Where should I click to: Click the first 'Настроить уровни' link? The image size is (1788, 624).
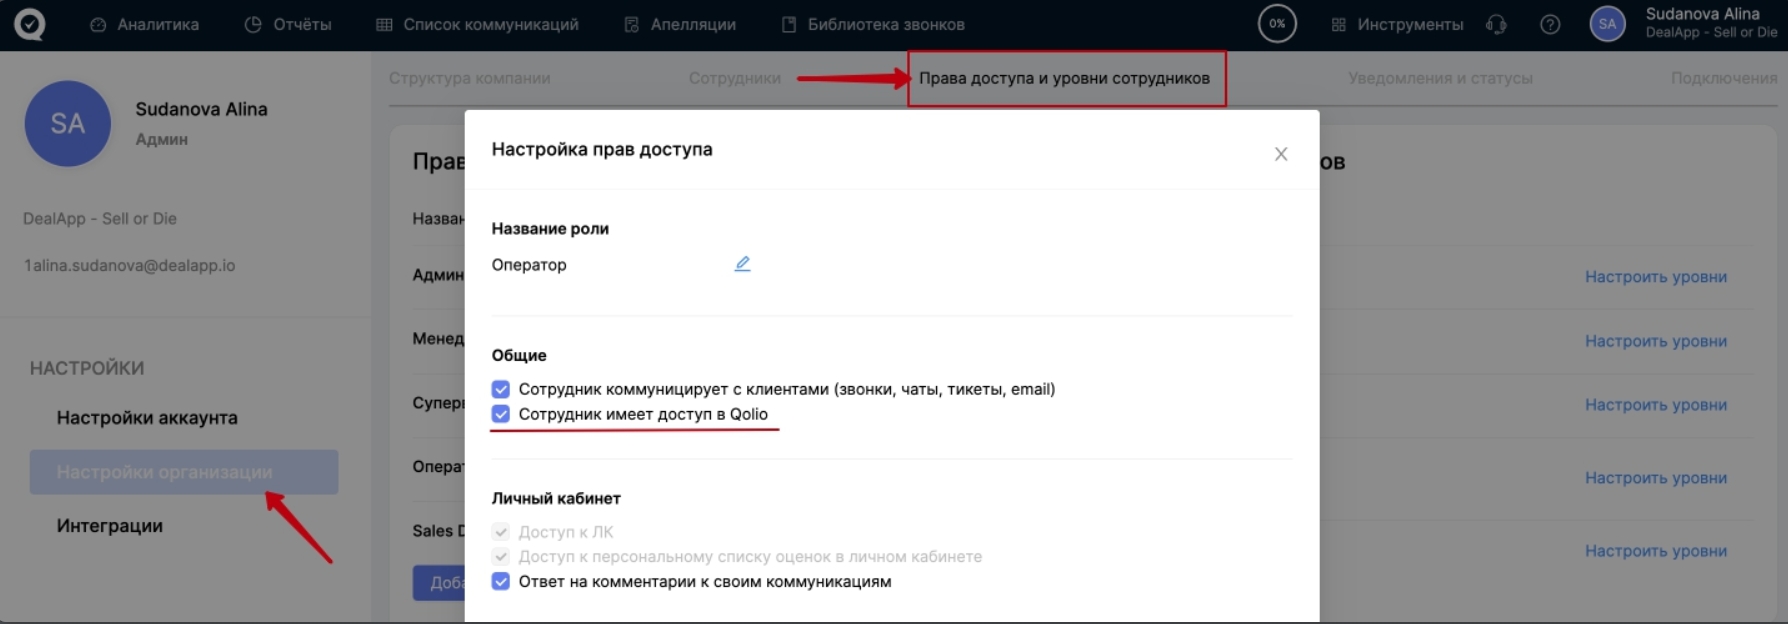(1655, 277)
